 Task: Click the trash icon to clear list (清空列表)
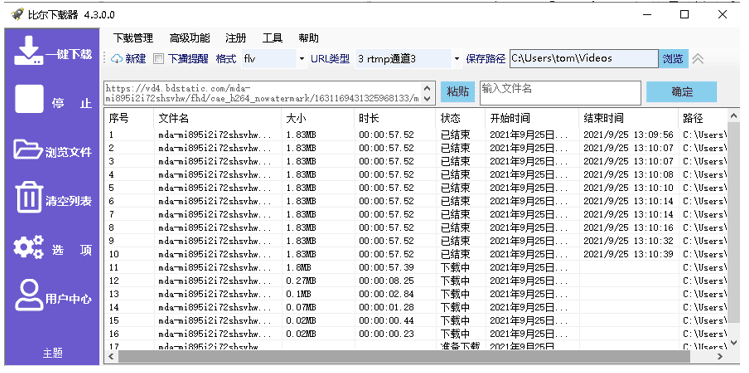[x=29, y=197]
